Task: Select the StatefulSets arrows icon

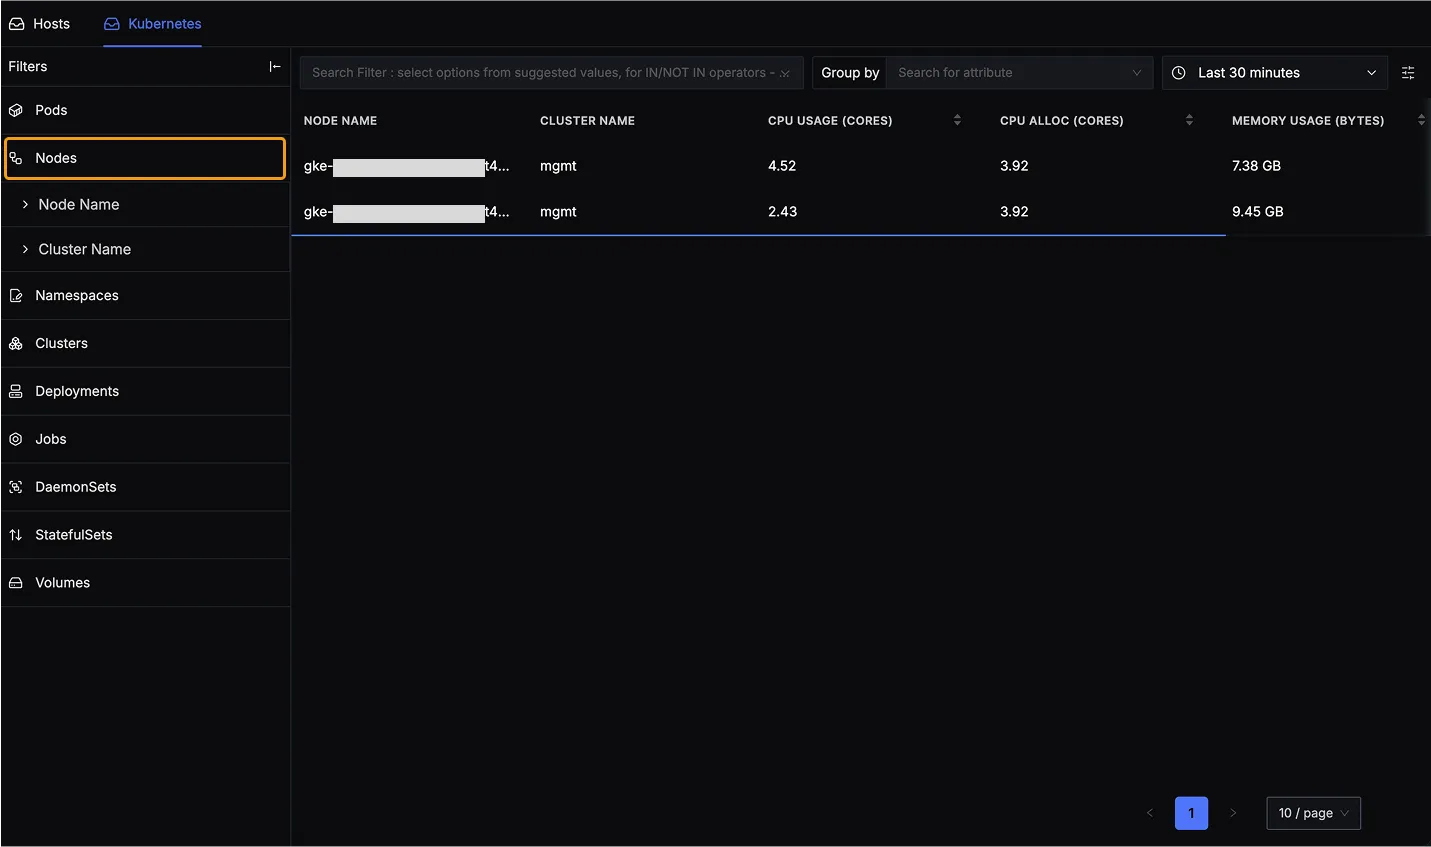Action: [x=15, y=534]
